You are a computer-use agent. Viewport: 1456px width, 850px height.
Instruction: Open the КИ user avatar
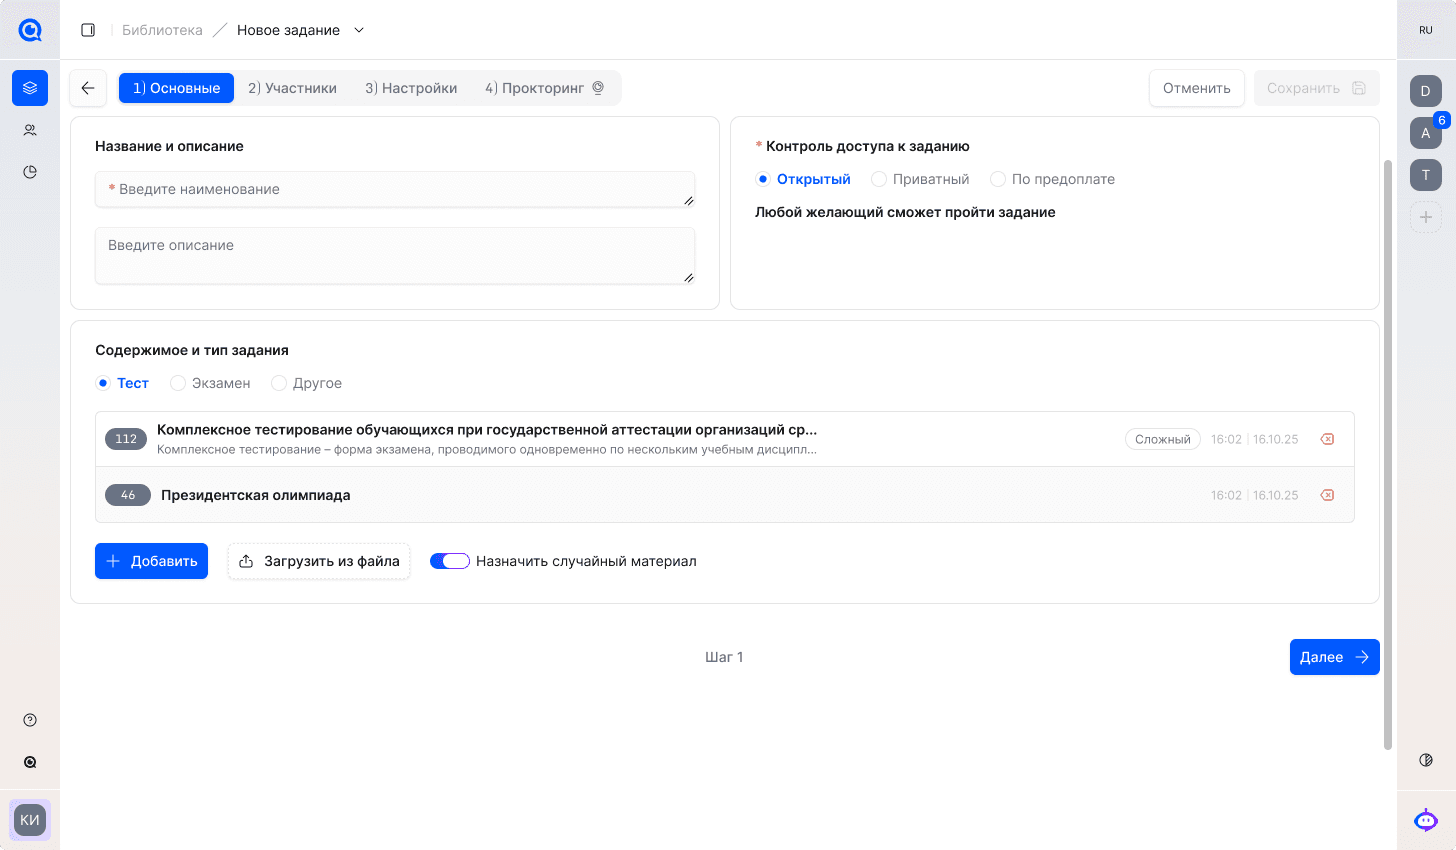coord(30,820)
